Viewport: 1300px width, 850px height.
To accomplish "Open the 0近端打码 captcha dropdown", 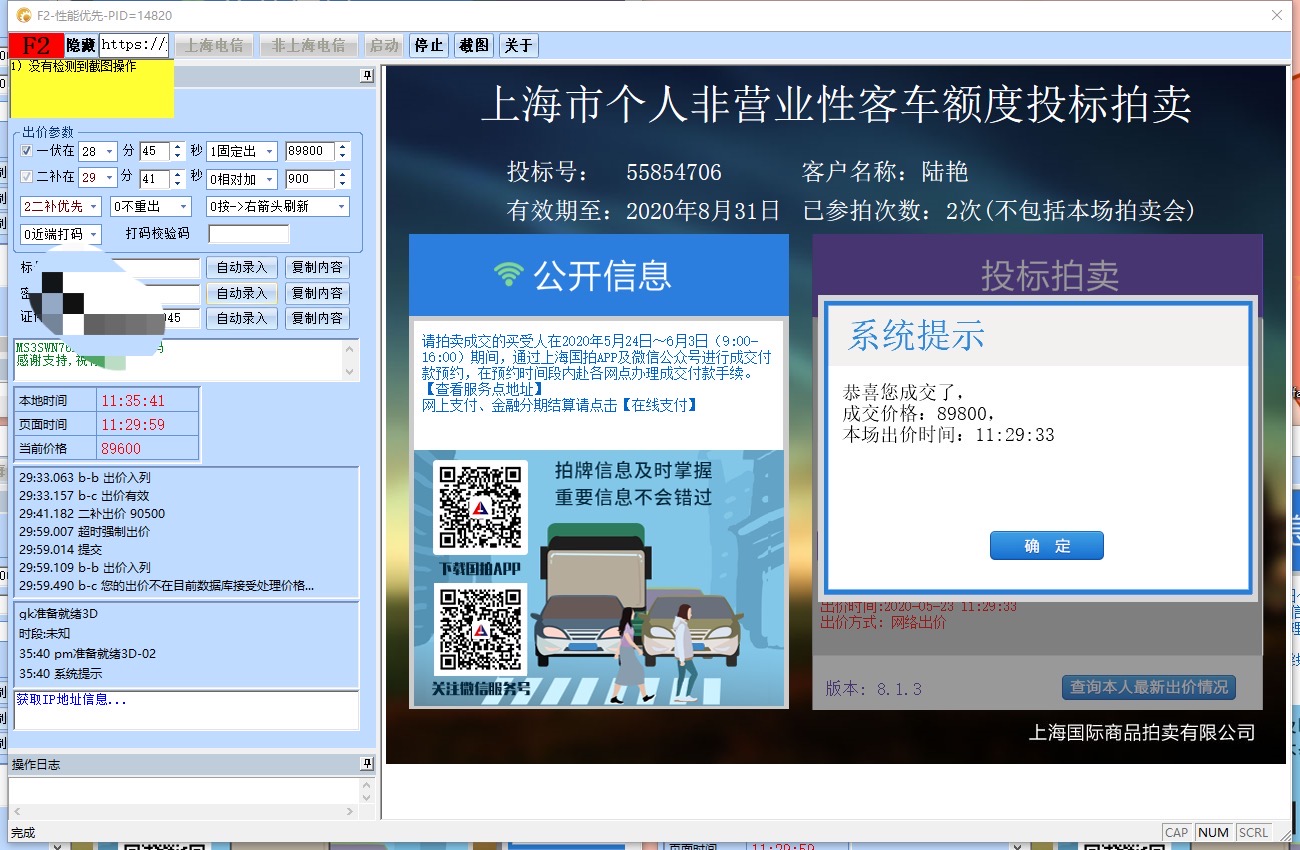I will click(x=61, y=234).
